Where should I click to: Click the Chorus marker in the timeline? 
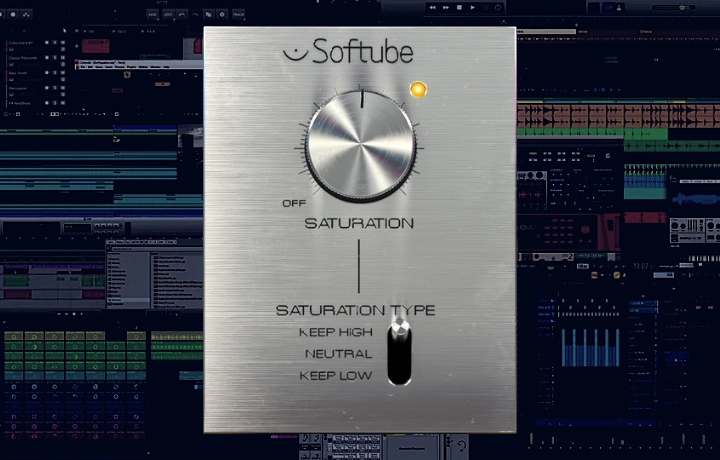coord(645,32)
